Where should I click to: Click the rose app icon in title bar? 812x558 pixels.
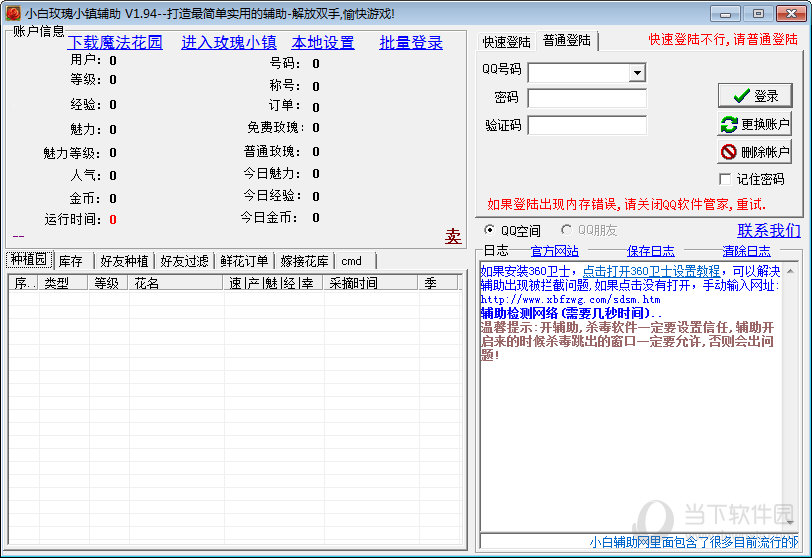12,13
